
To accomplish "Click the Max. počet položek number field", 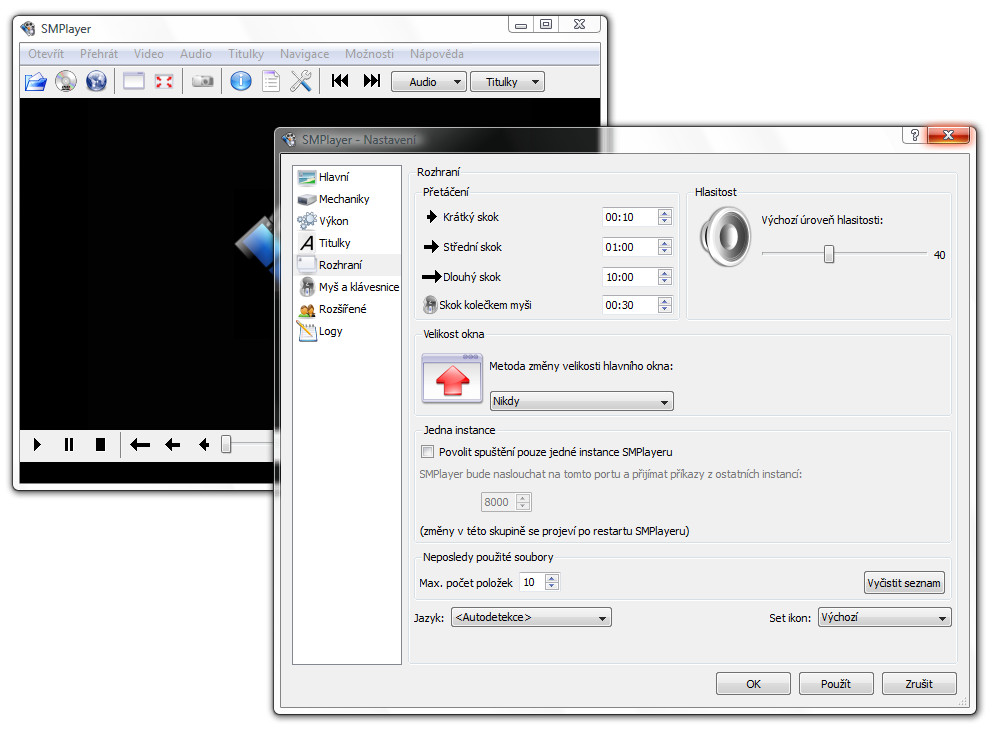I will [x=532, y=582].
